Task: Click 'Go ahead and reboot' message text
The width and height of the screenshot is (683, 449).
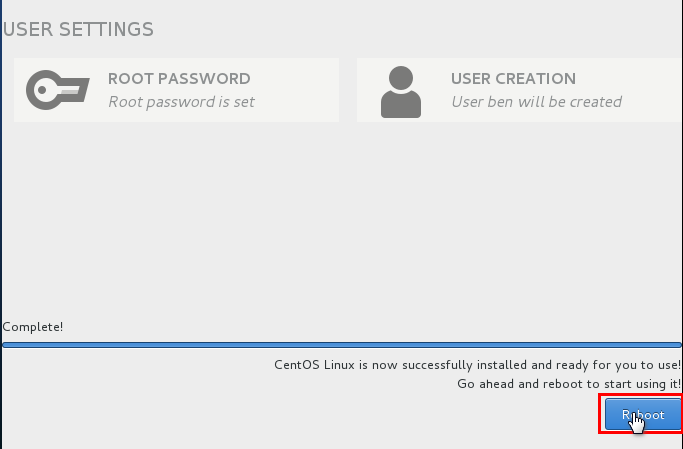Action: (x=568, y=383)
